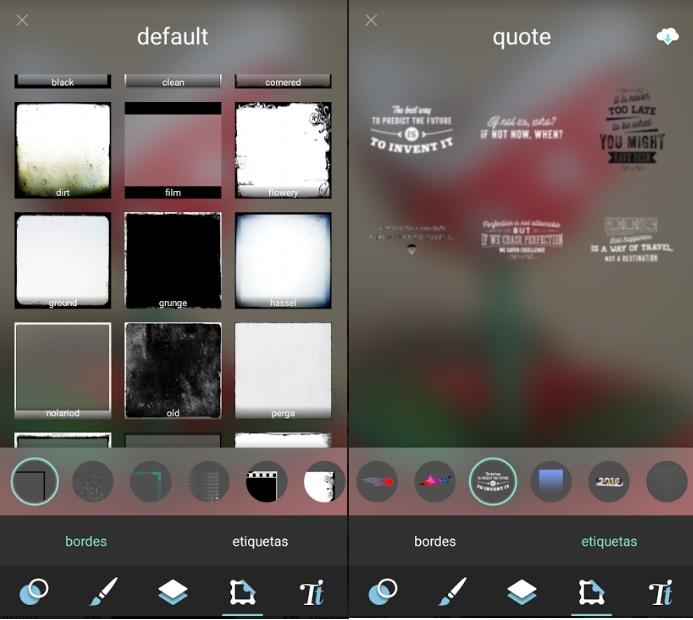Add 'Too late you might' quote sticker
693x620 pixels.
pyautogui.click(x=632, y=127)
